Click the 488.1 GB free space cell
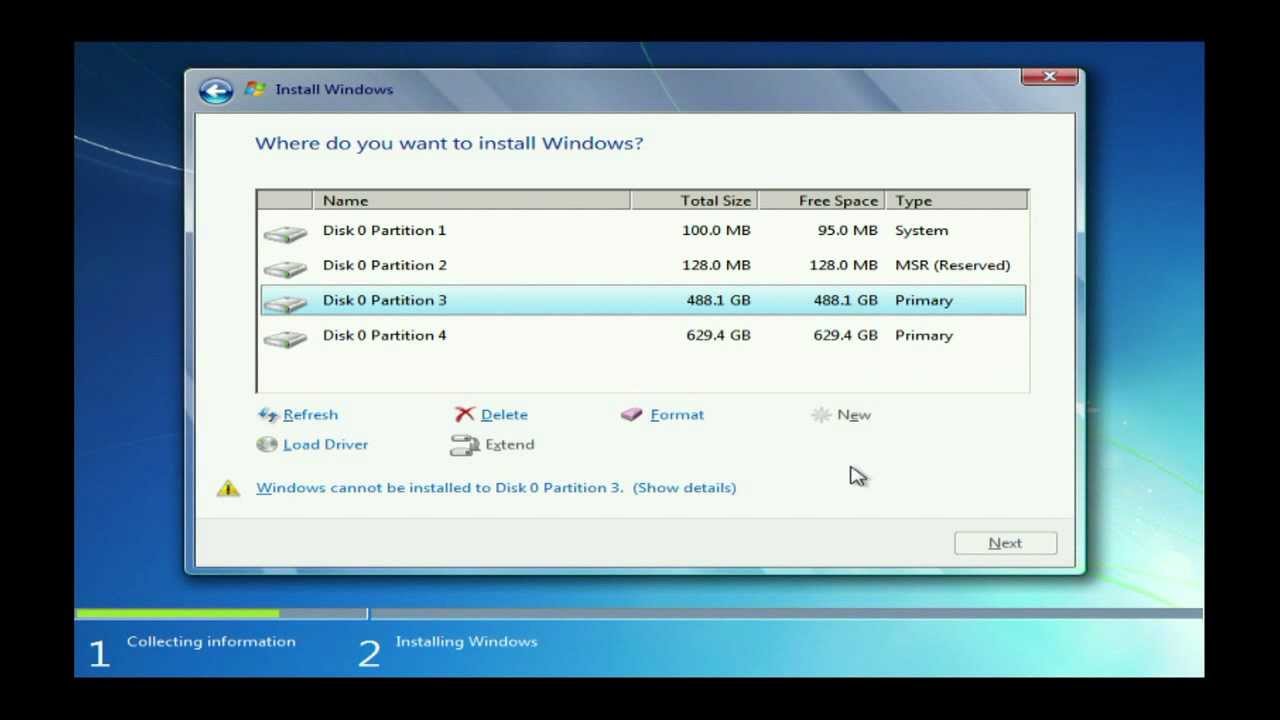 point(845,300)
